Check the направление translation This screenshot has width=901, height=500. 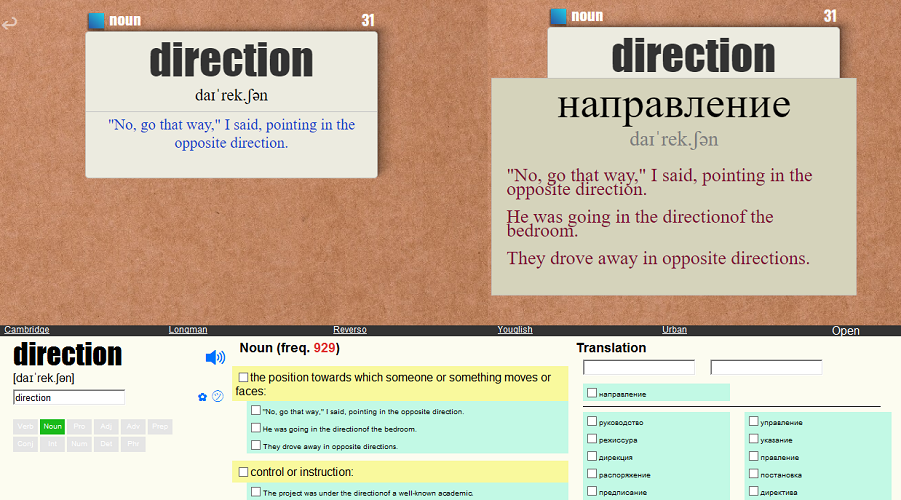[592, 393]
